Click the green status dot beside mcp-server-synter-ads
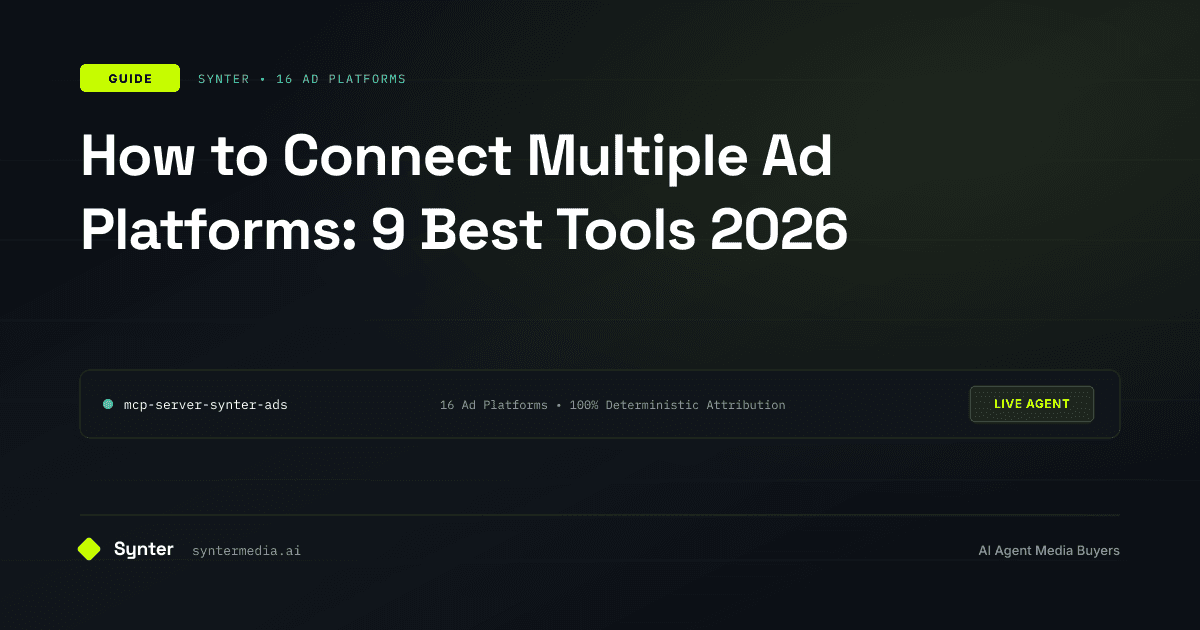The width and height of the screenshot is (1200, 630). click(108, 404)
